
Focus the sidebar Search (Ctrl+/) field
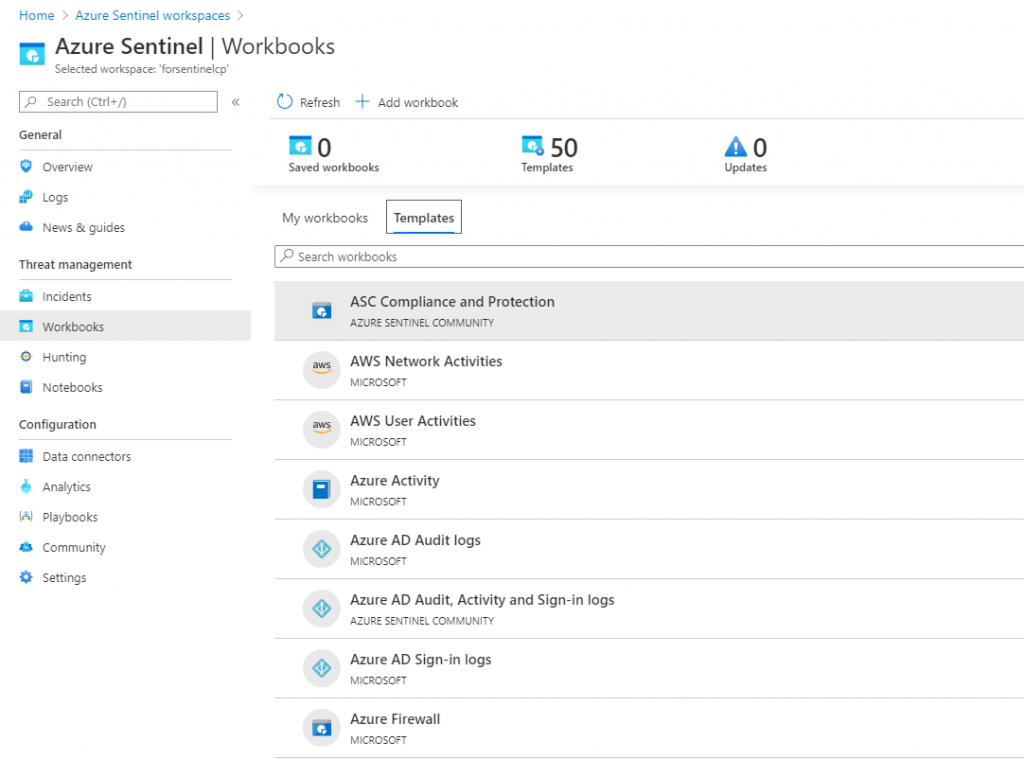(118, 101)
